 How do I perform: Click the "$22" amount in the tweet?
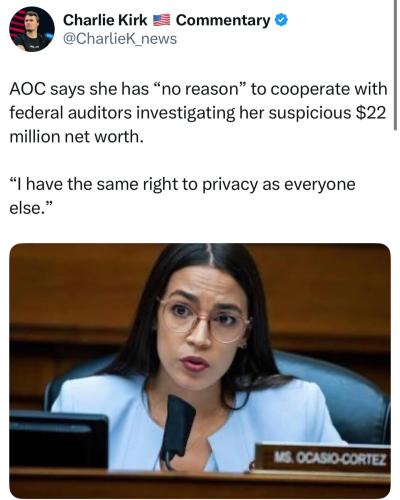[371, 113]
